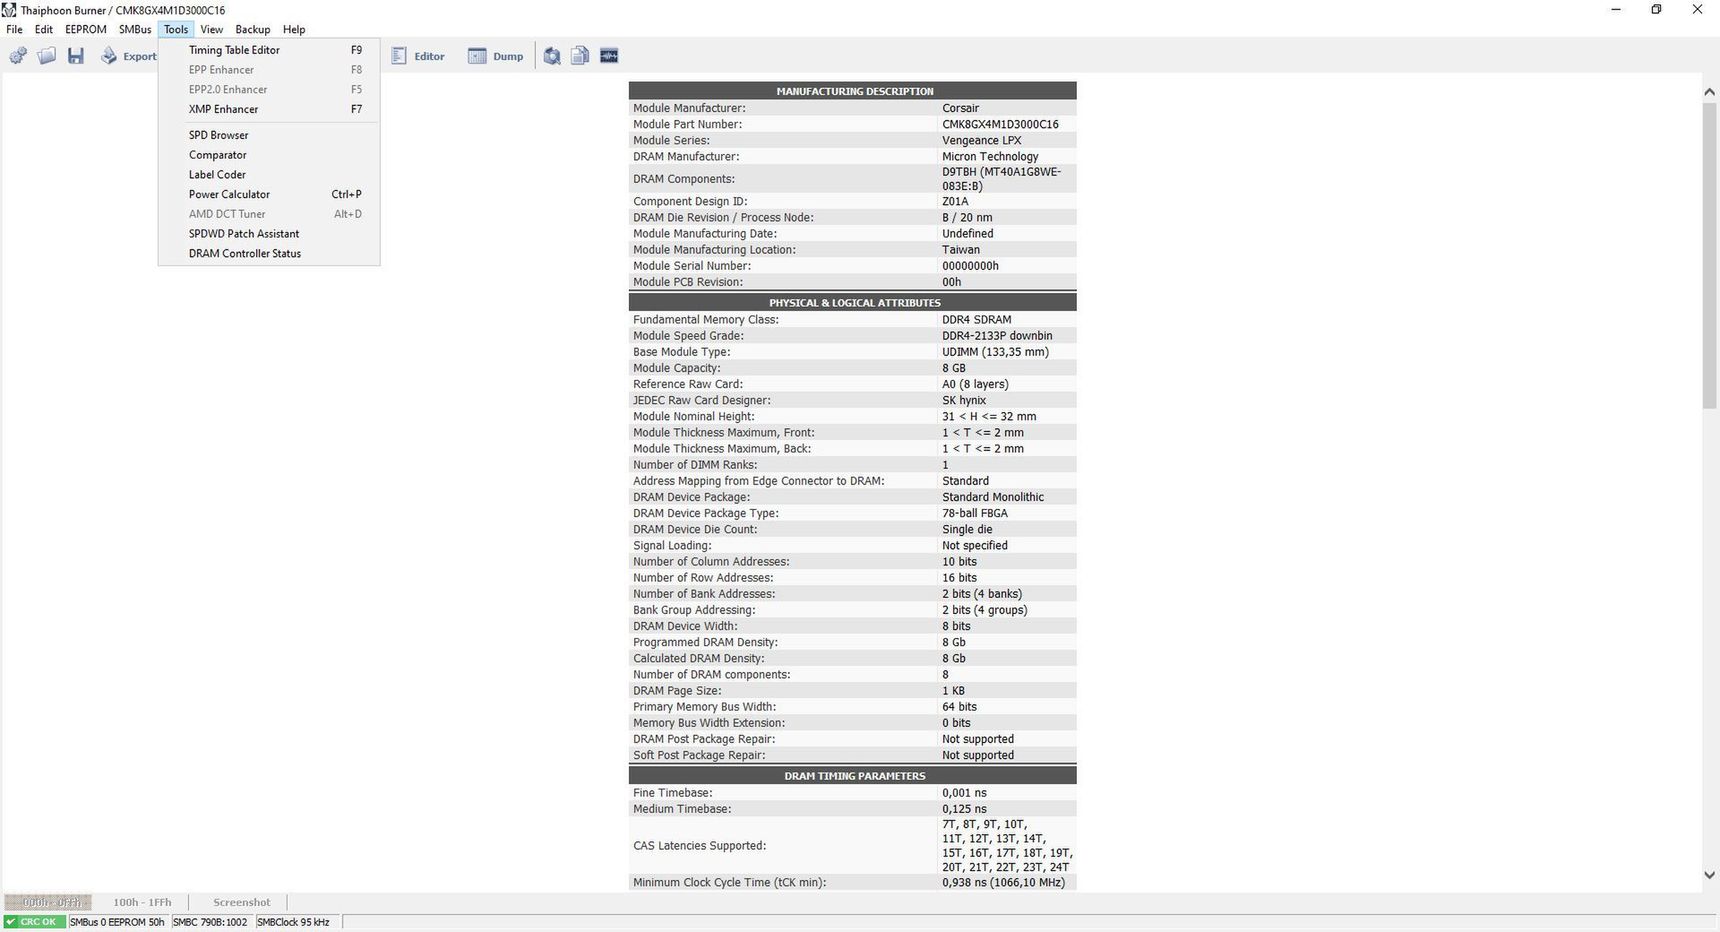This screenshot has height=932, width=1720.
Task: Click the vertical scrollbar down arrow
Action: (x=1709, y=875)
